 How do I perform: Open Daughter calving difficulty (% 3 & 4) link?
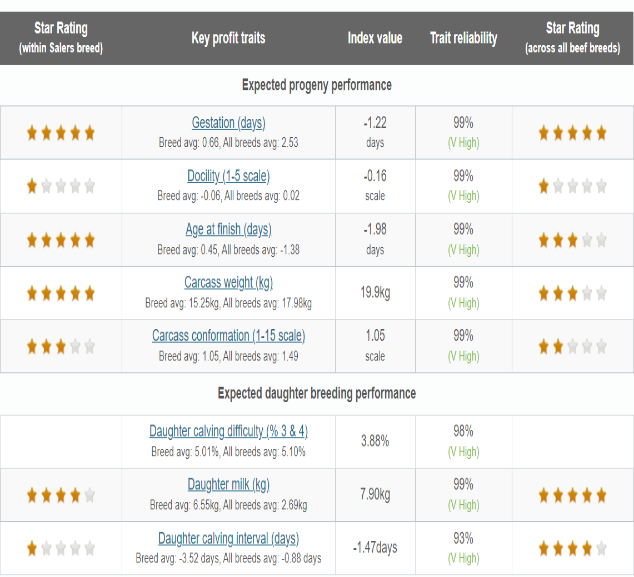tap(228, 431)
